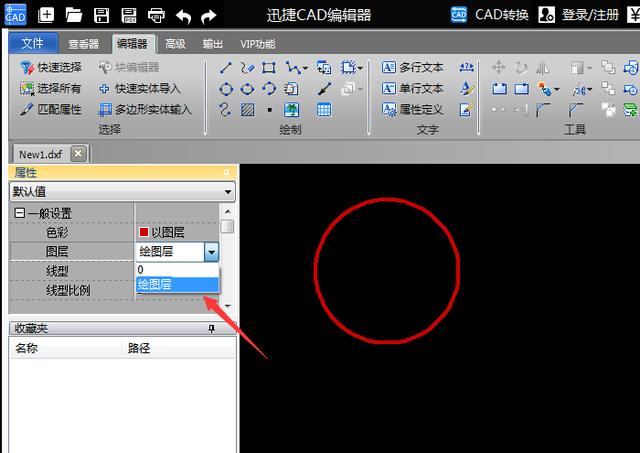Select the Line drawing tool
640x453 pixels.
click(x=226, y=68)
